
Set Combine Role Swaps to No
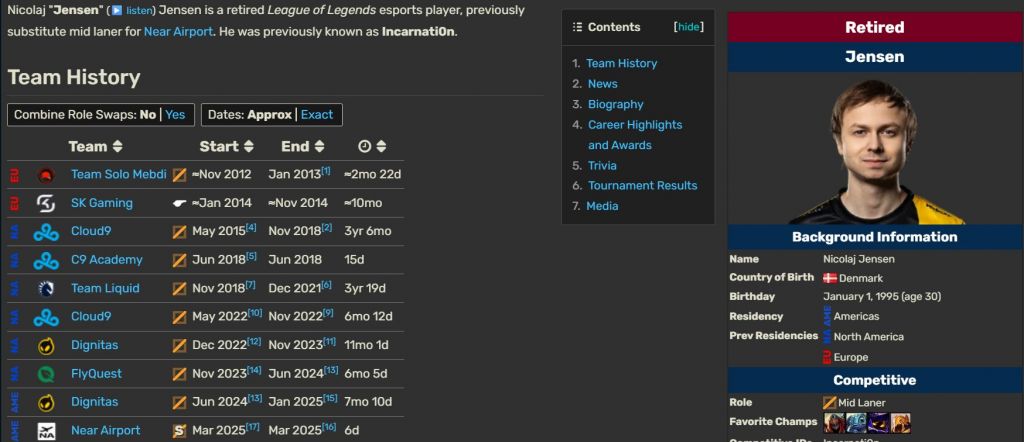147,115
